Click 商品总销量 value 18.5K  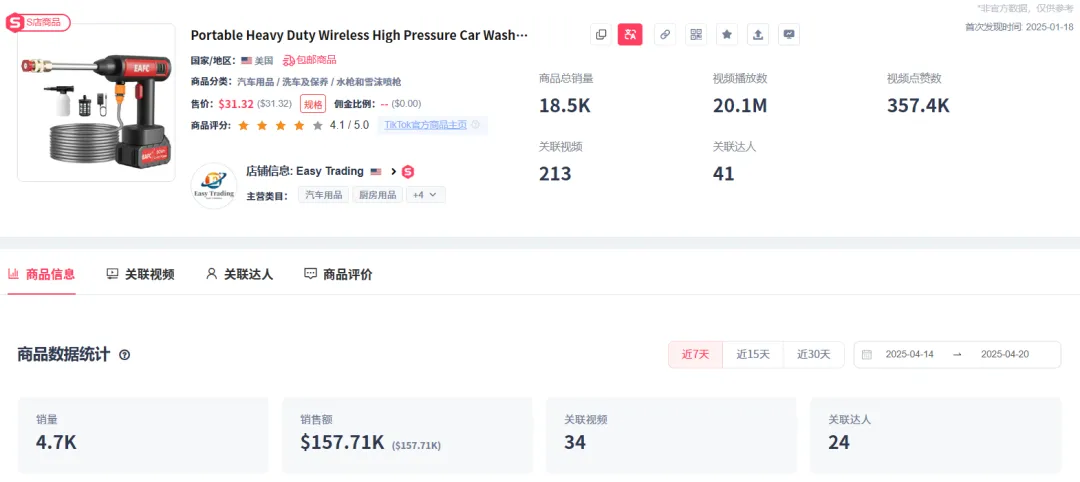coord(565,105)
